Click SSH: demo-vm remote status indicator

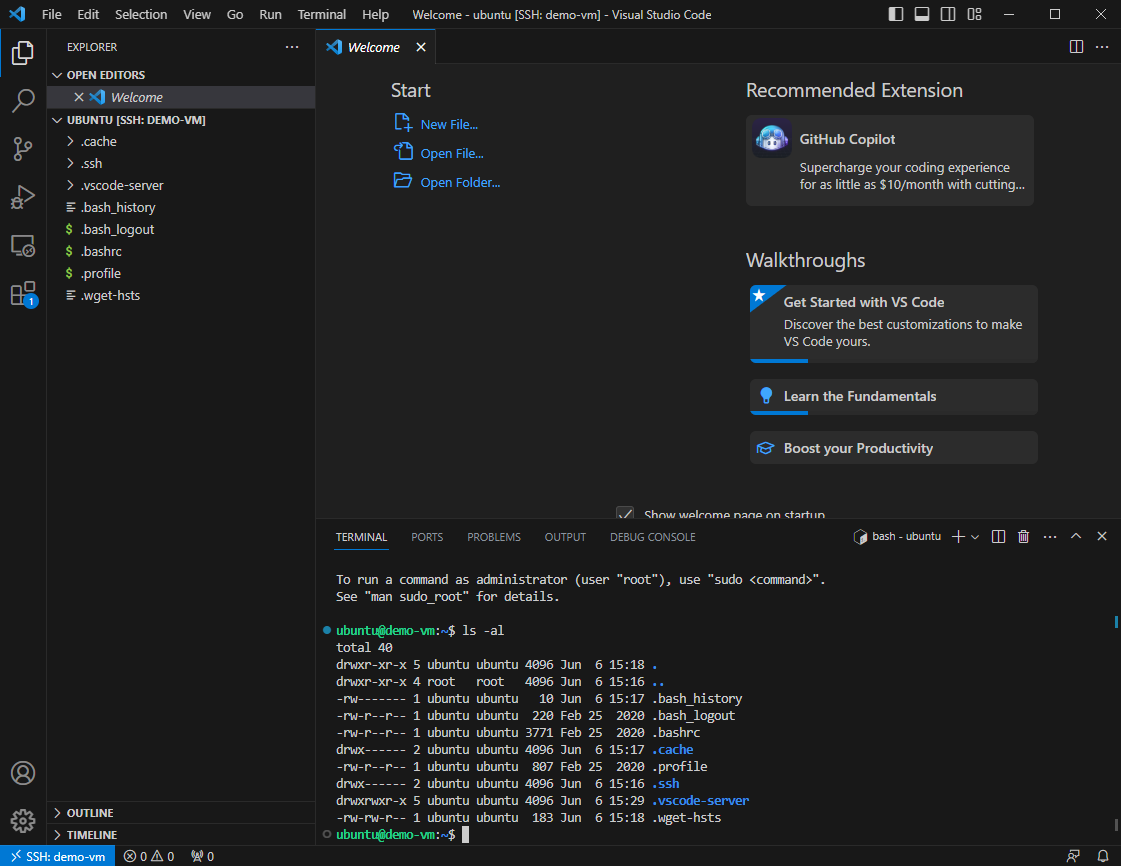click(x=58, y=856)
